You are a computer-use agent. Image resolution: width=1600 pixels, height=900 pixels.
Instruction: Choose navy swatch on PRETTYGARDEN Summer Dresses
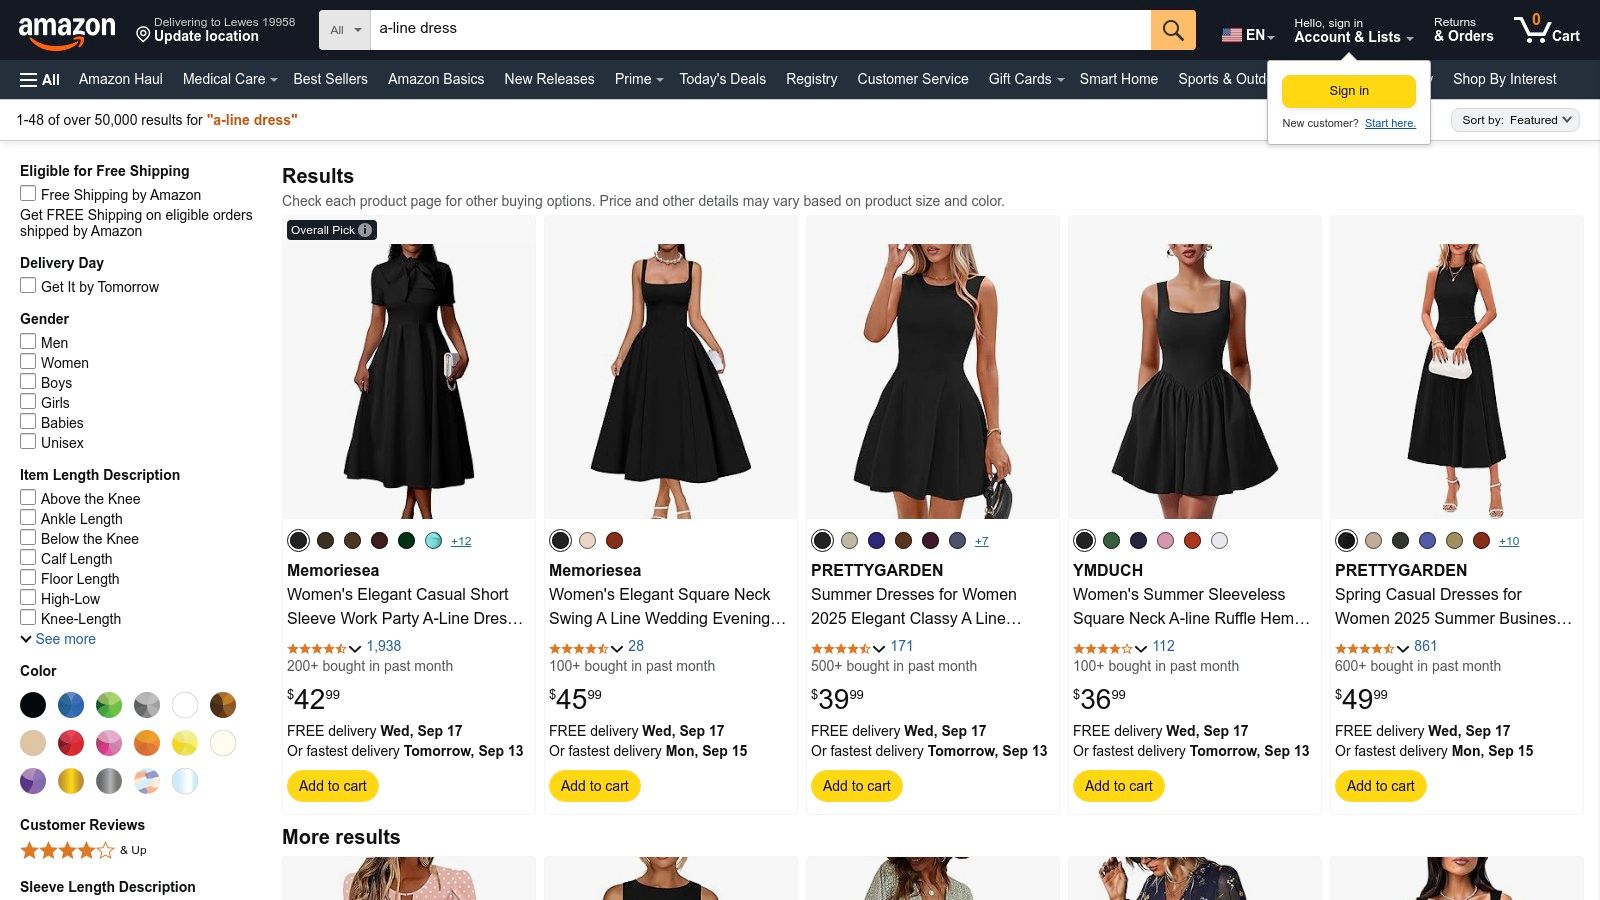[876, 541]
